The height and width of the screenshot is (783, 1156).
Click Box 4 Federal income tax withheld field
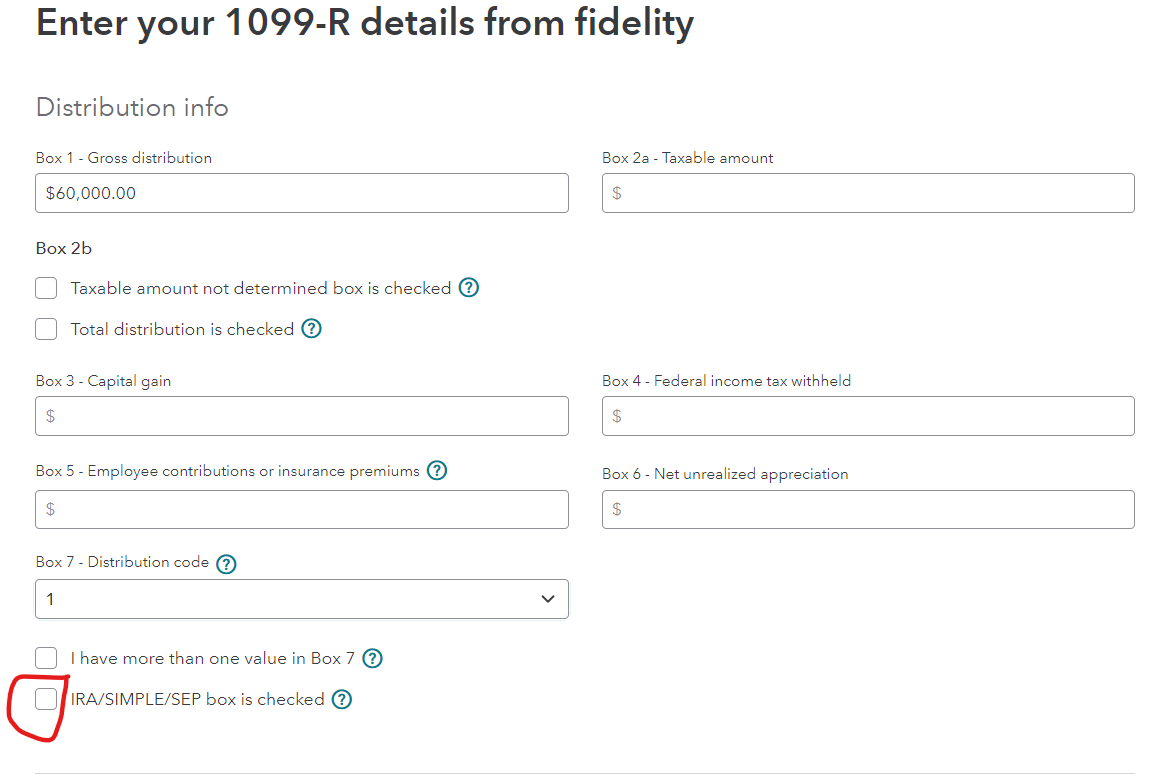(x=867, y=416)
